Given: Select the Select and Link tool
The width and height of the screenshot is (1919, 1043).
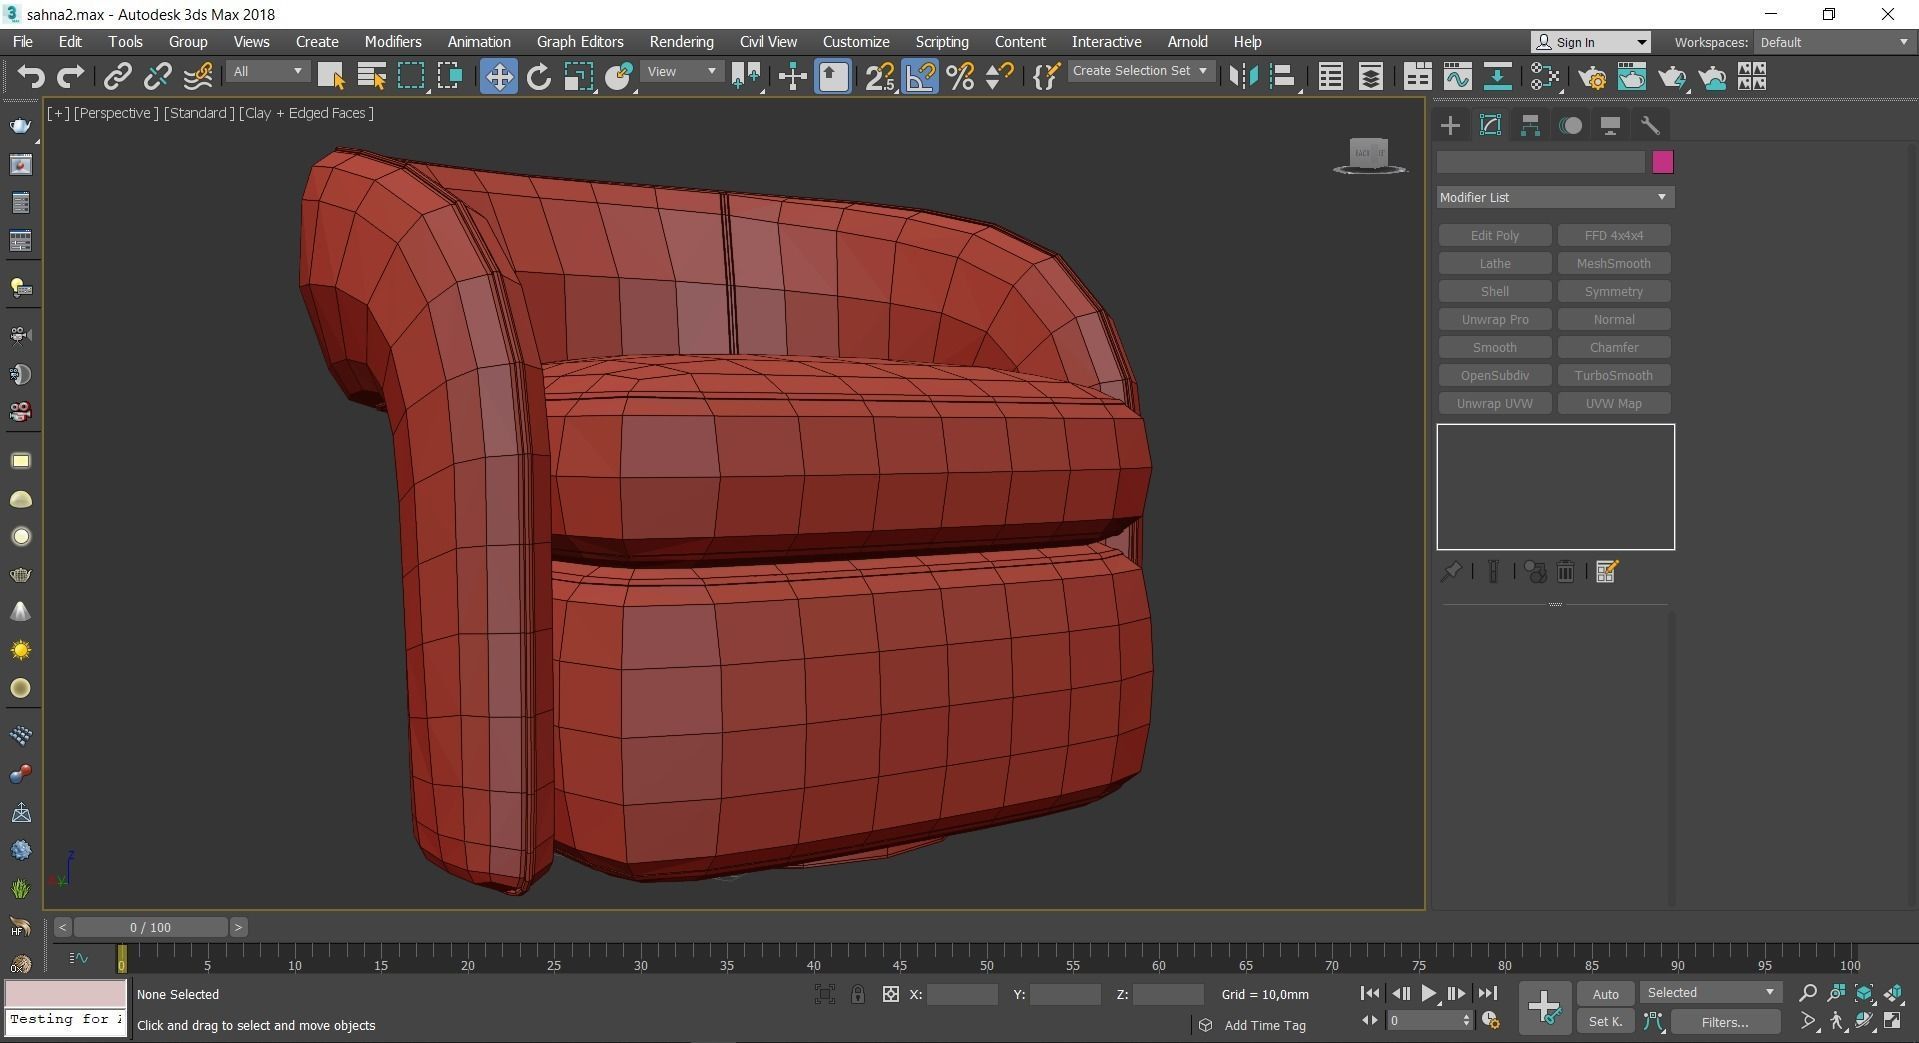Looking at the screenshot, I should pos(118,77).
